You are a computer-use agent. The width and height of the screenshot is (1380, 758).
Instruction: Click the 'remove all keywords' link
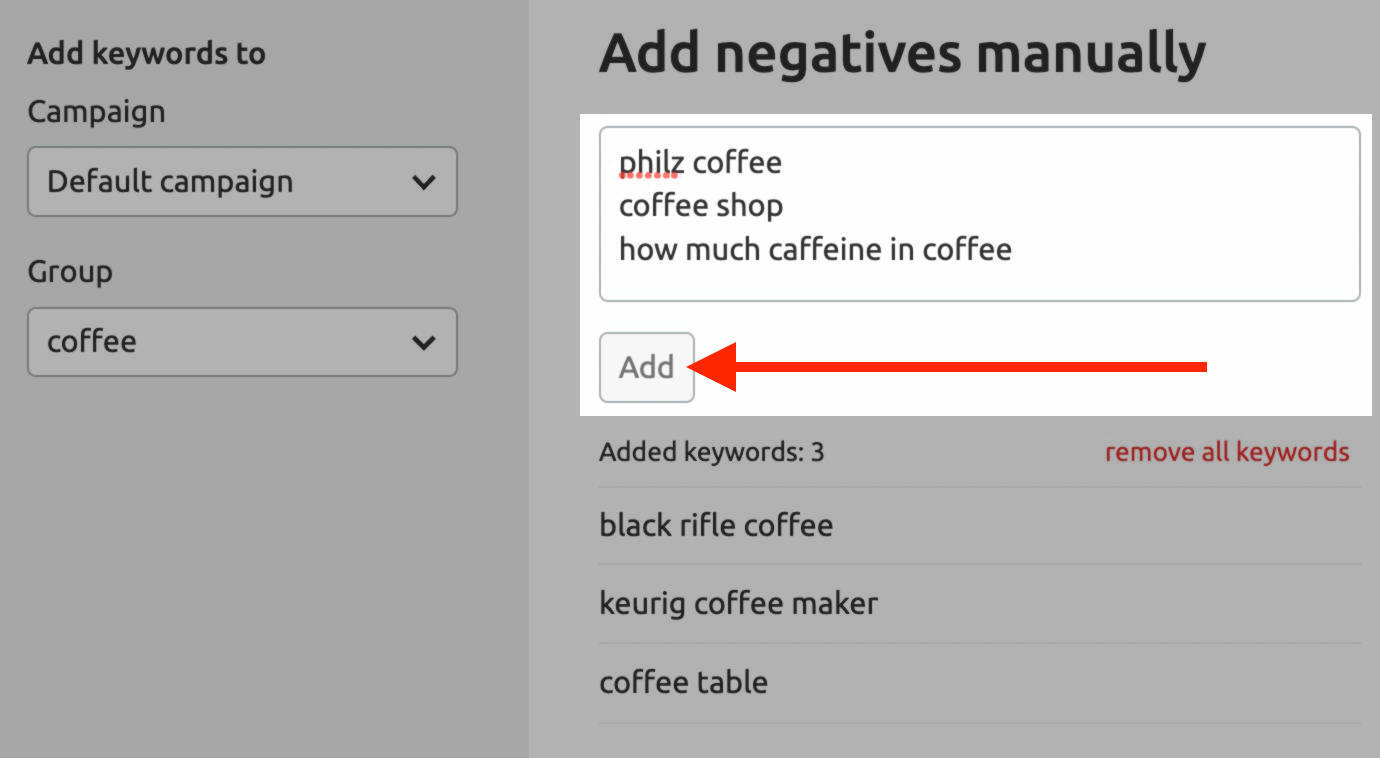(x=1226, y=452)
